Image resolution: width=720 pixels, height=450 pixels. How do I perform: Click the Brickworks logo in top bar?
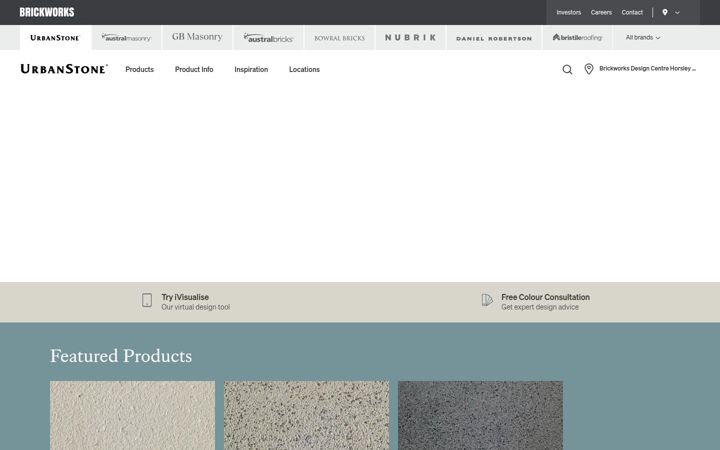[x=47, y=12]
